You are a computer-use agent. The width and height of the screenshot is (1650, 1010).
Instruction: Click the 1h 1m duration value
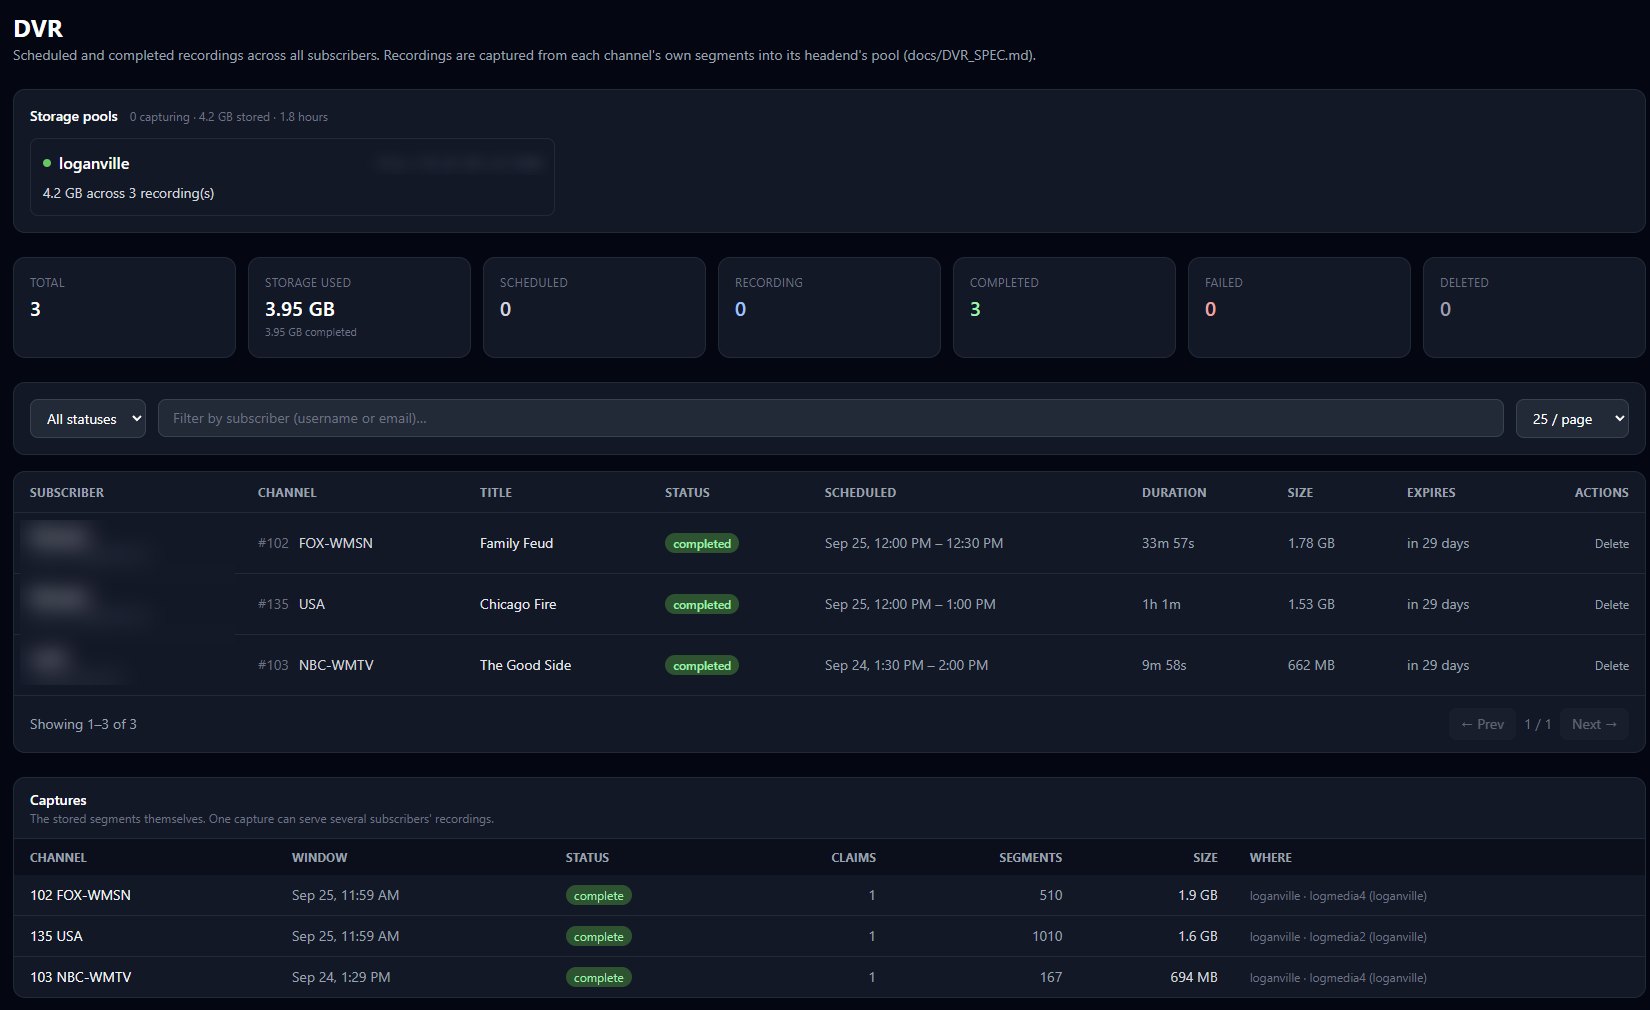(x=1161, y=604)
